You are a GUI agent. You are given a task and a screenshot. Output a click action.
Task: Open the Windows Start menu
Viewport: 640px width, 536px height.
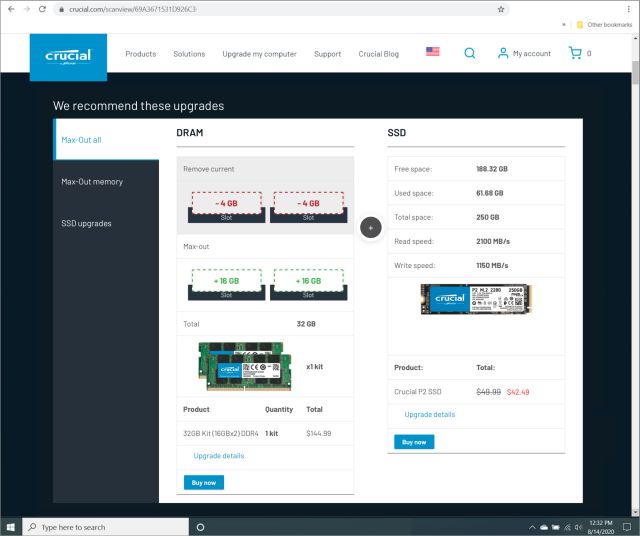[11, 526]
